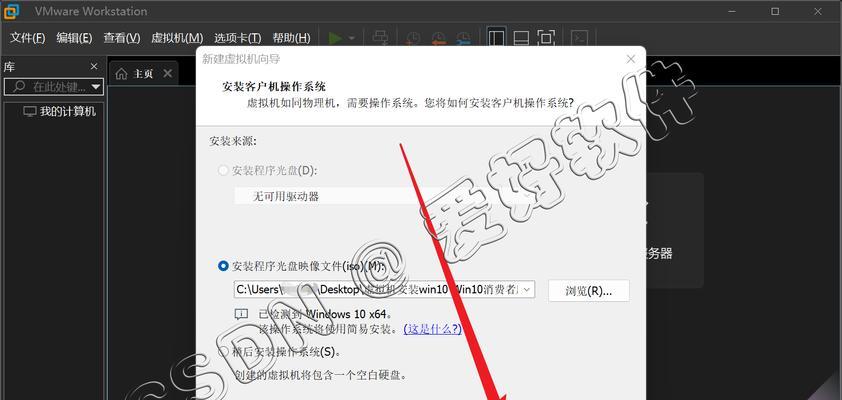Click the info icon beside detected Windows 10
Screen dimensions: 842x400
(x=241, y=314)
